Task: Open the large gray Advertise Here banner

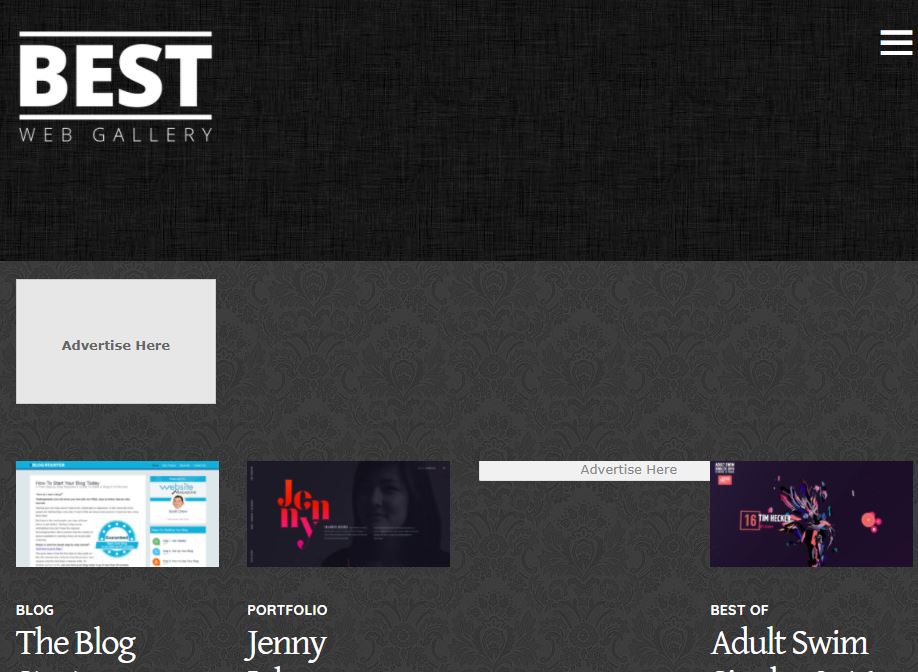Action: (116, 341)
